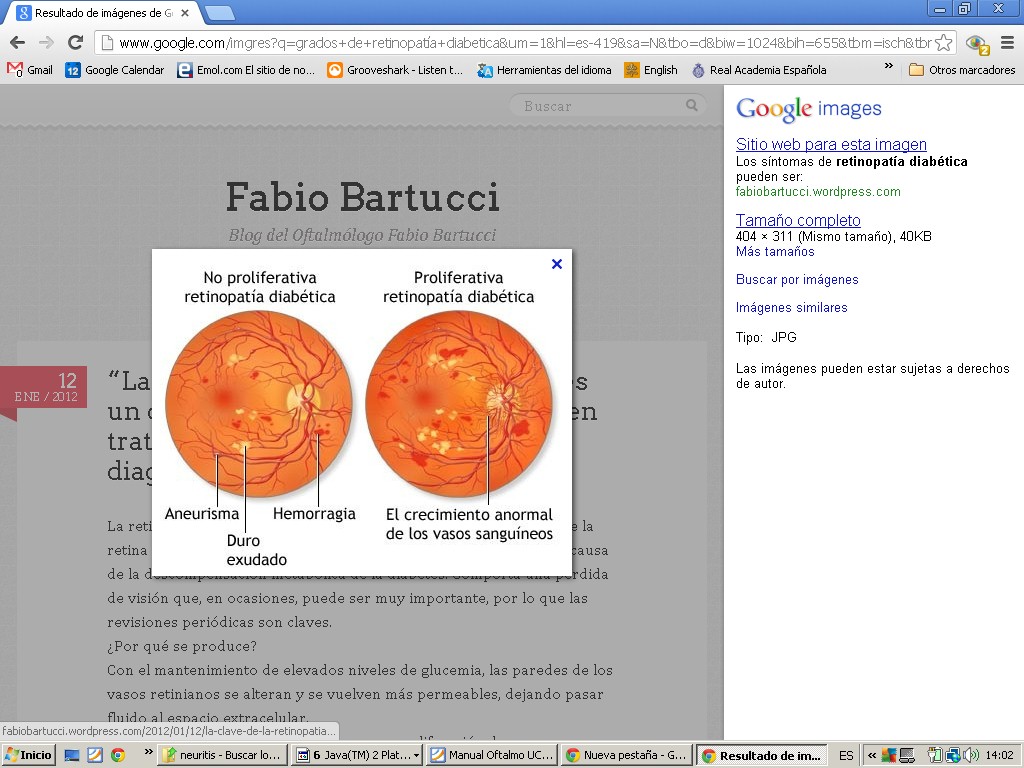
Task: Open the Otros marcadores folder
Action: pyautogui.click(x=962, y=70)
